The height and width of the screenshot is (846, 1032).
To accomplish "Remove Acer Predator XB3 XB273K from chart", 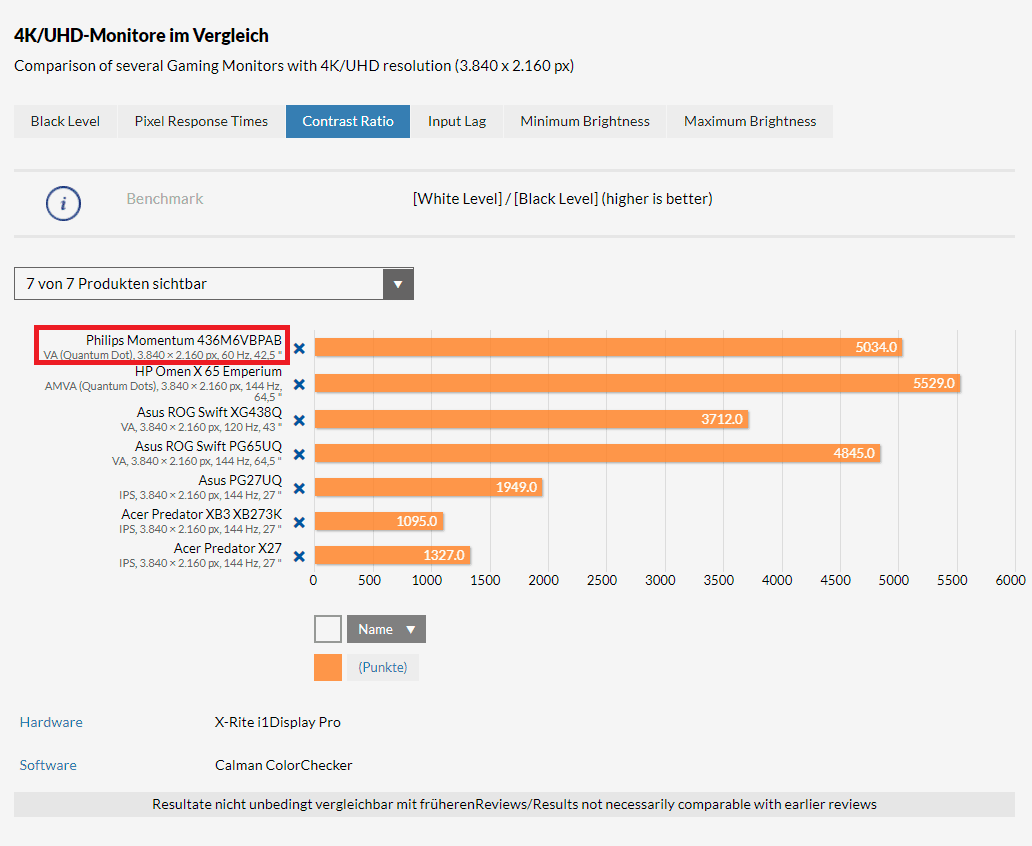I will coord(299,522).
